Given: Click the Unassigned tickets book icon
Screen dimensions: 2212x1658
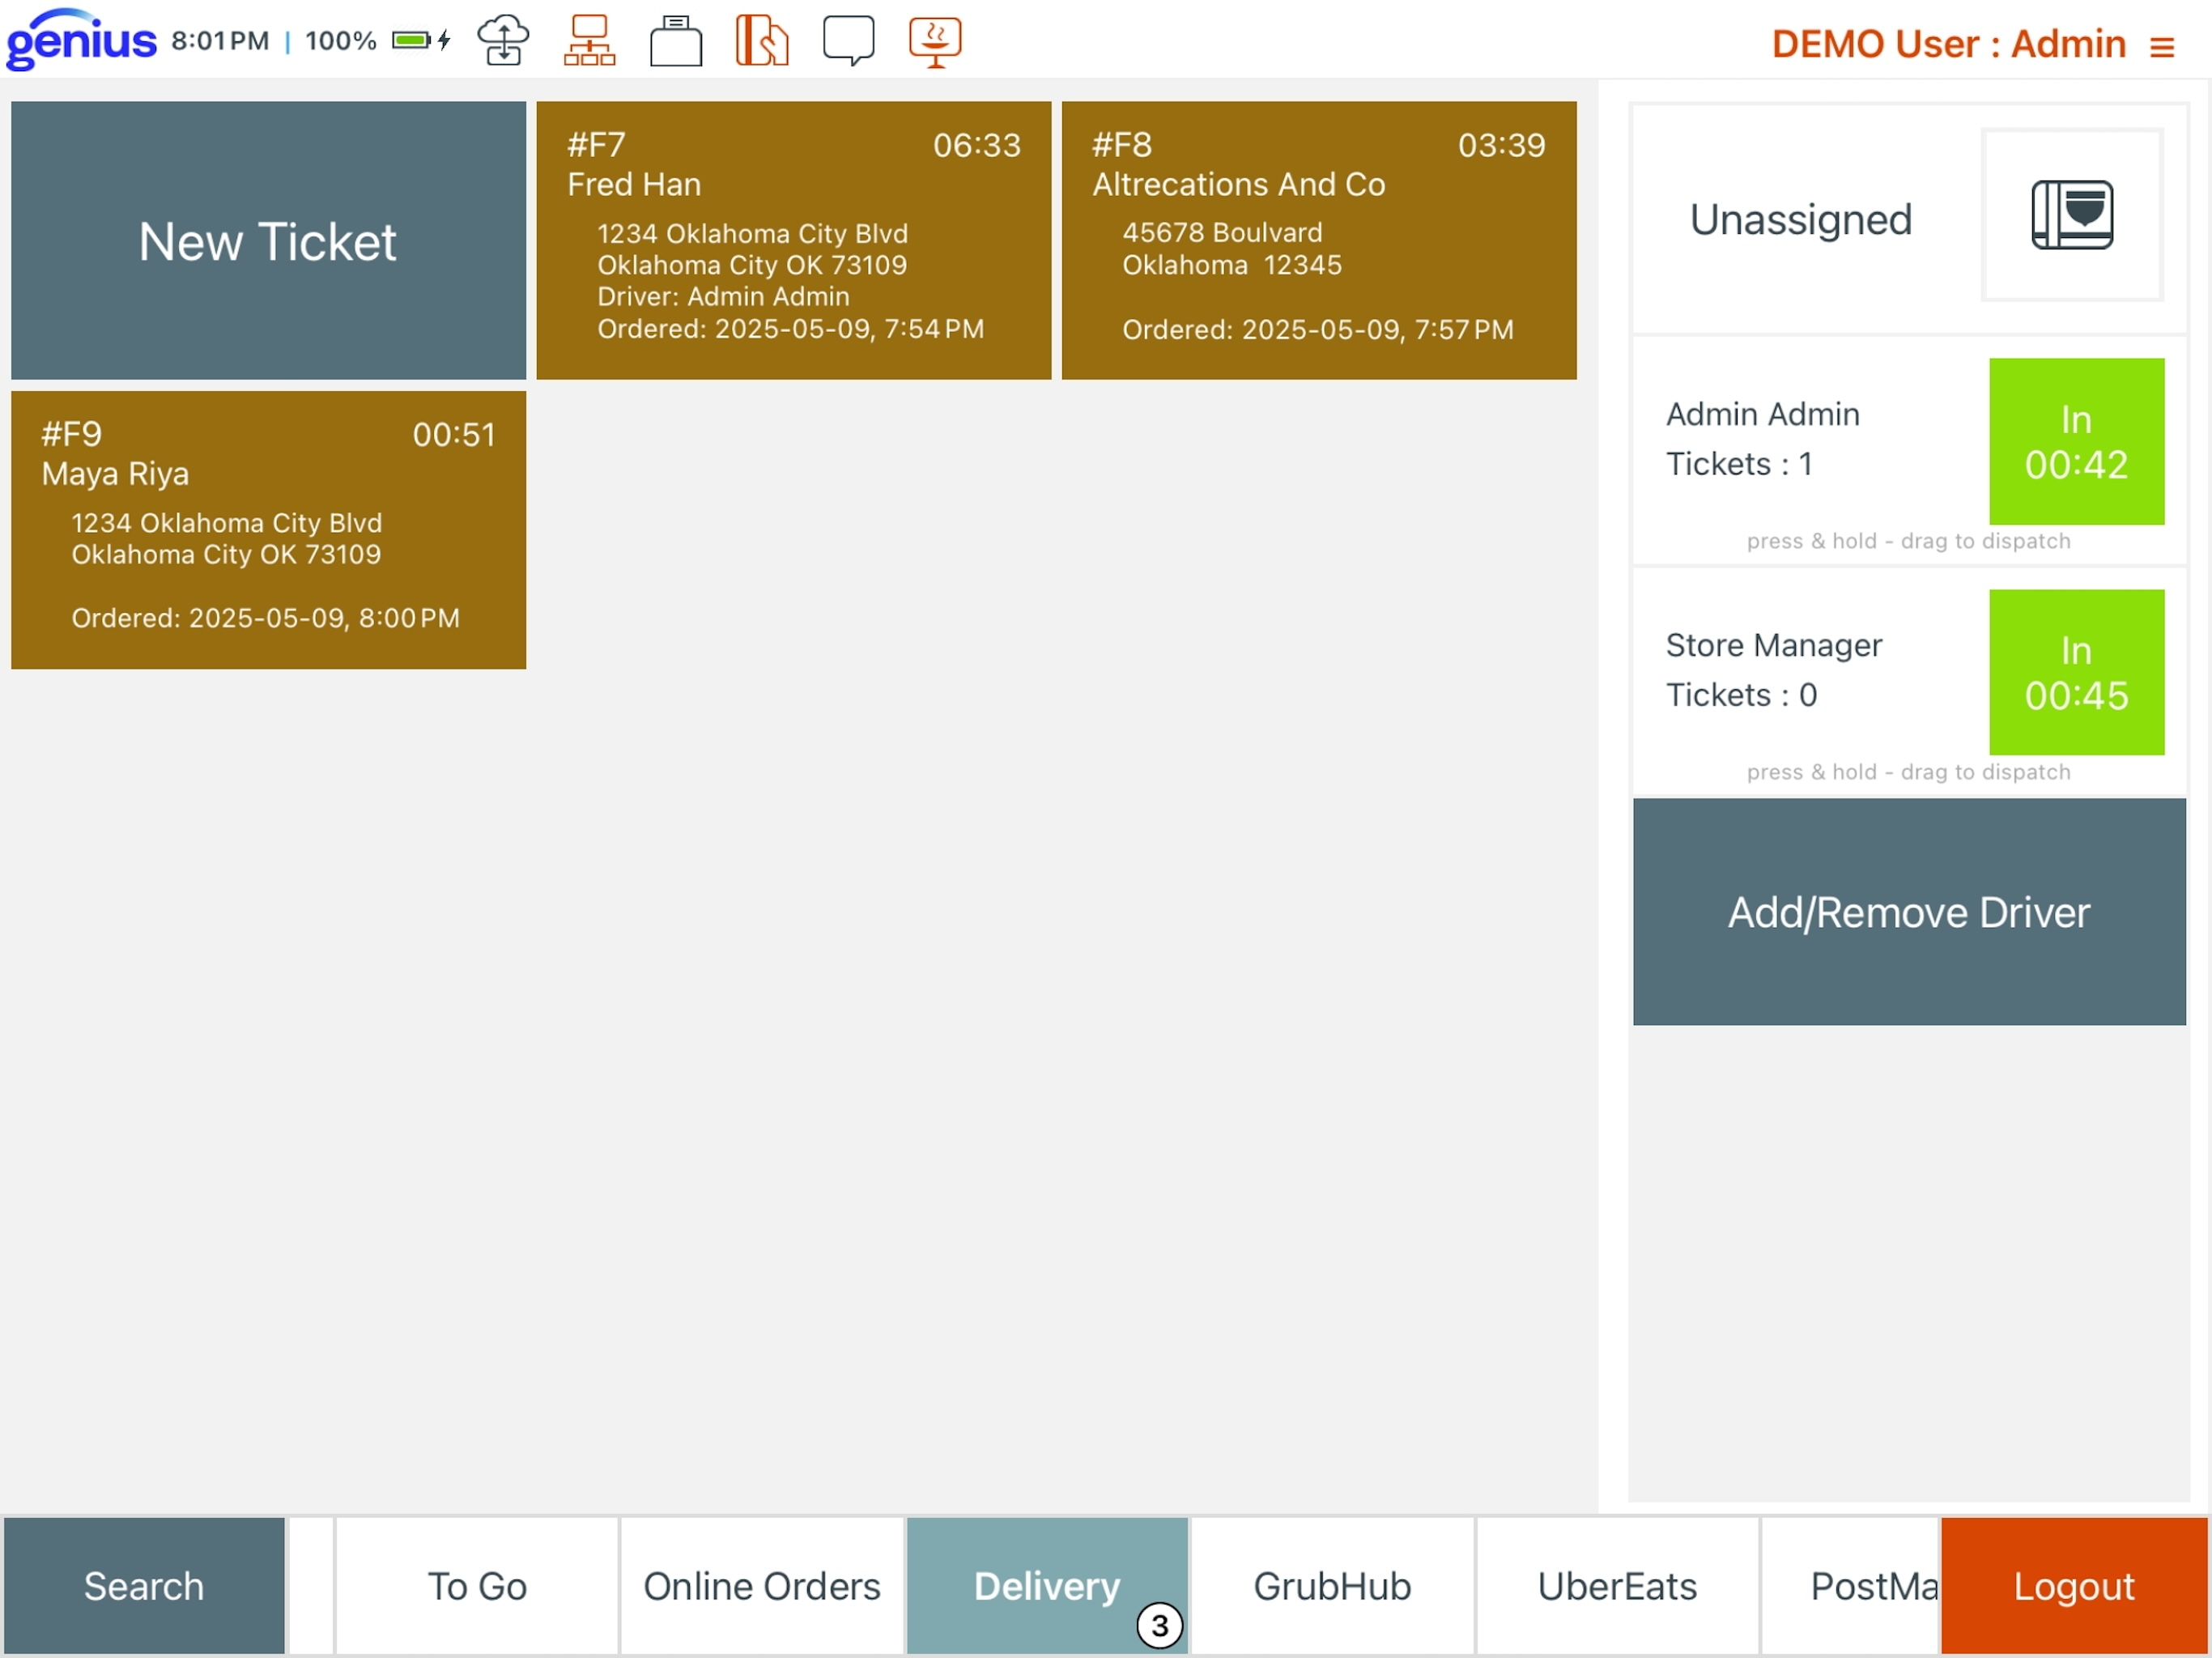Looking at the screenshot, I should tap(2072, 215).
